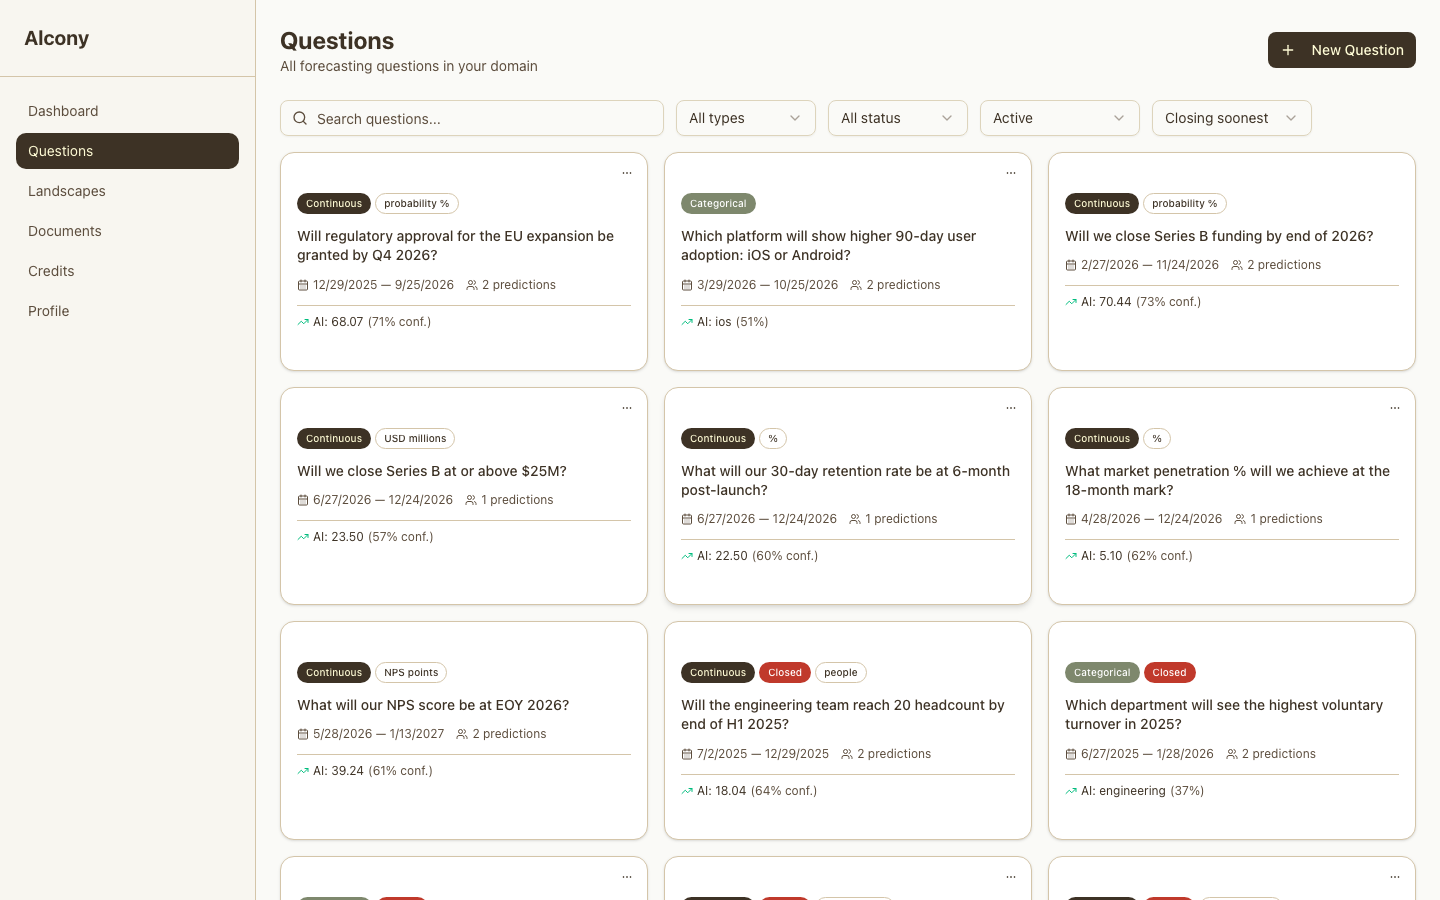Click the magnifier icon in the search box
Image resolution: width=1440 pixels, height=900 pixels.
[300, 118]
